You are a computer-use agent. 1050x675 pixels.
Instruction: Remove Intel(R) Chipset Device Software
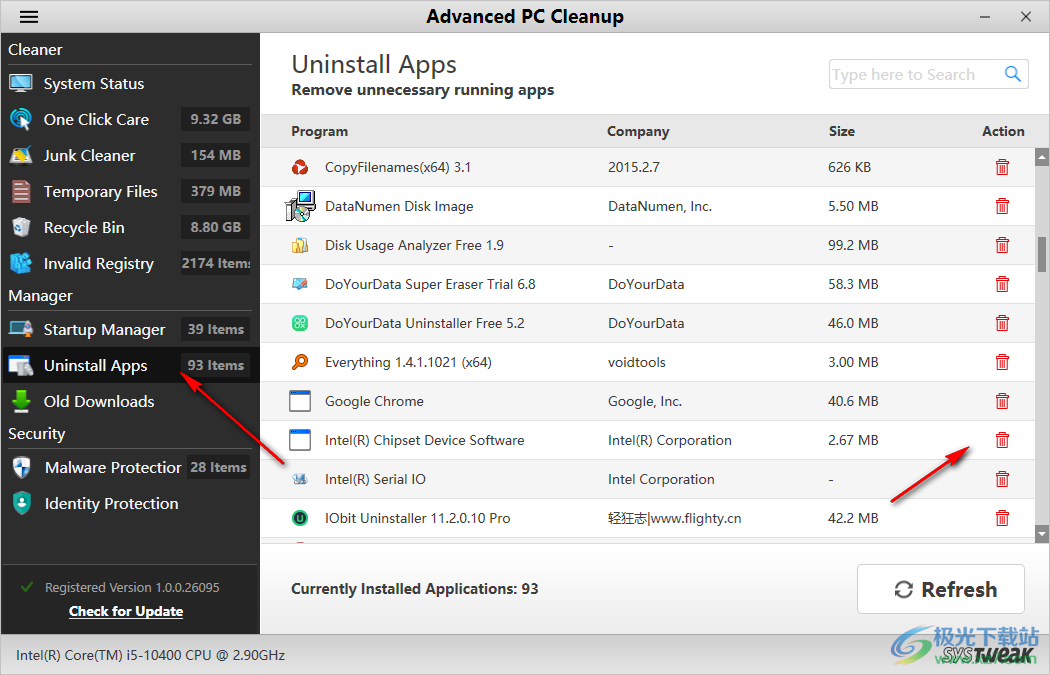pos(1002,440)
